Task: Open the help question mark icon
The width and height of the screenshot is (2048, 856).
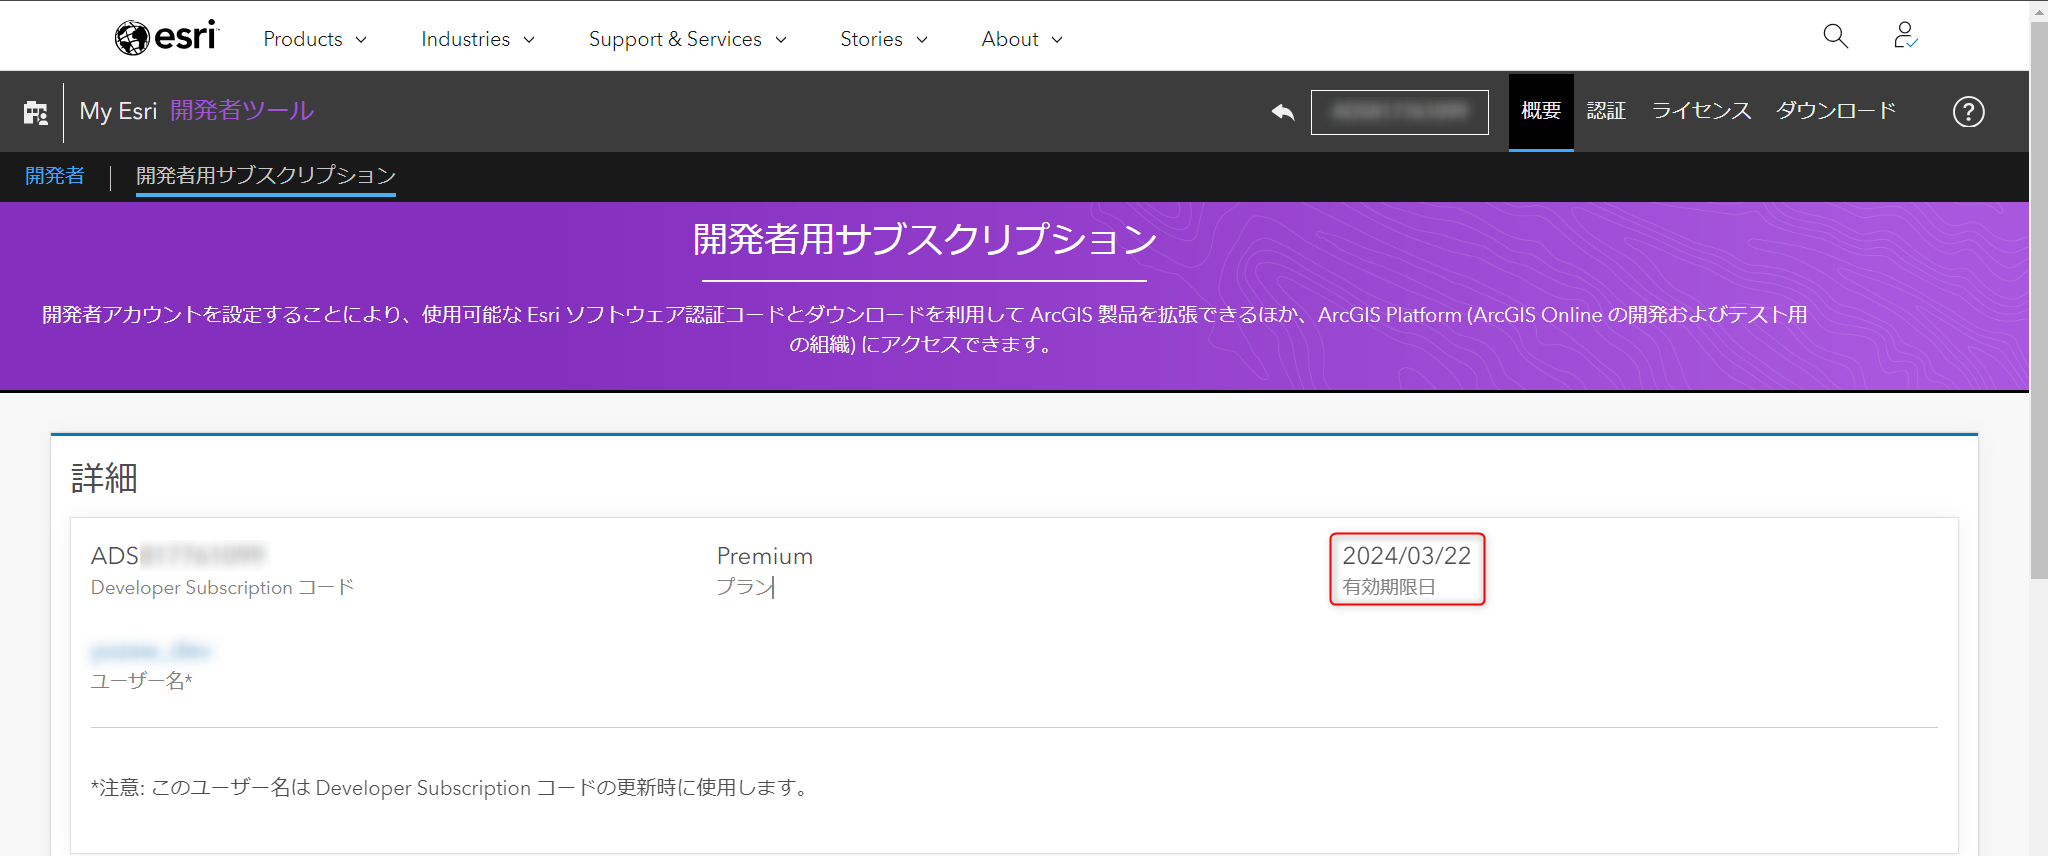Action: 1968,112
